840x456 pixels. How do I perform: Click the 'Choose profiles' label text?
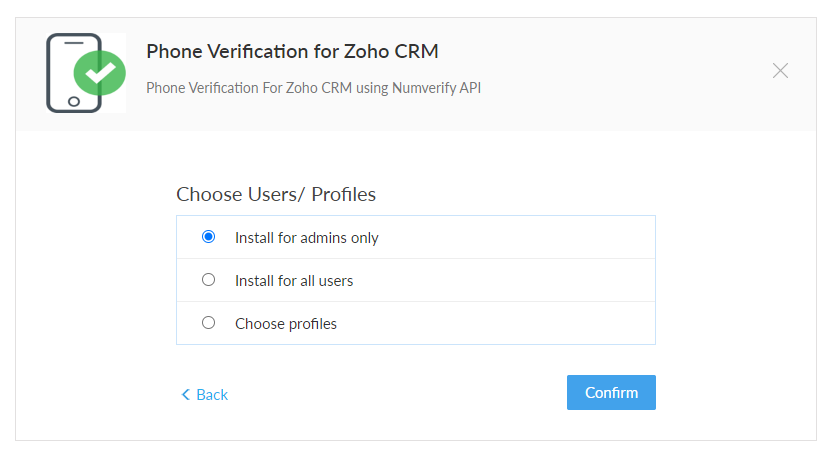point(286,324)
